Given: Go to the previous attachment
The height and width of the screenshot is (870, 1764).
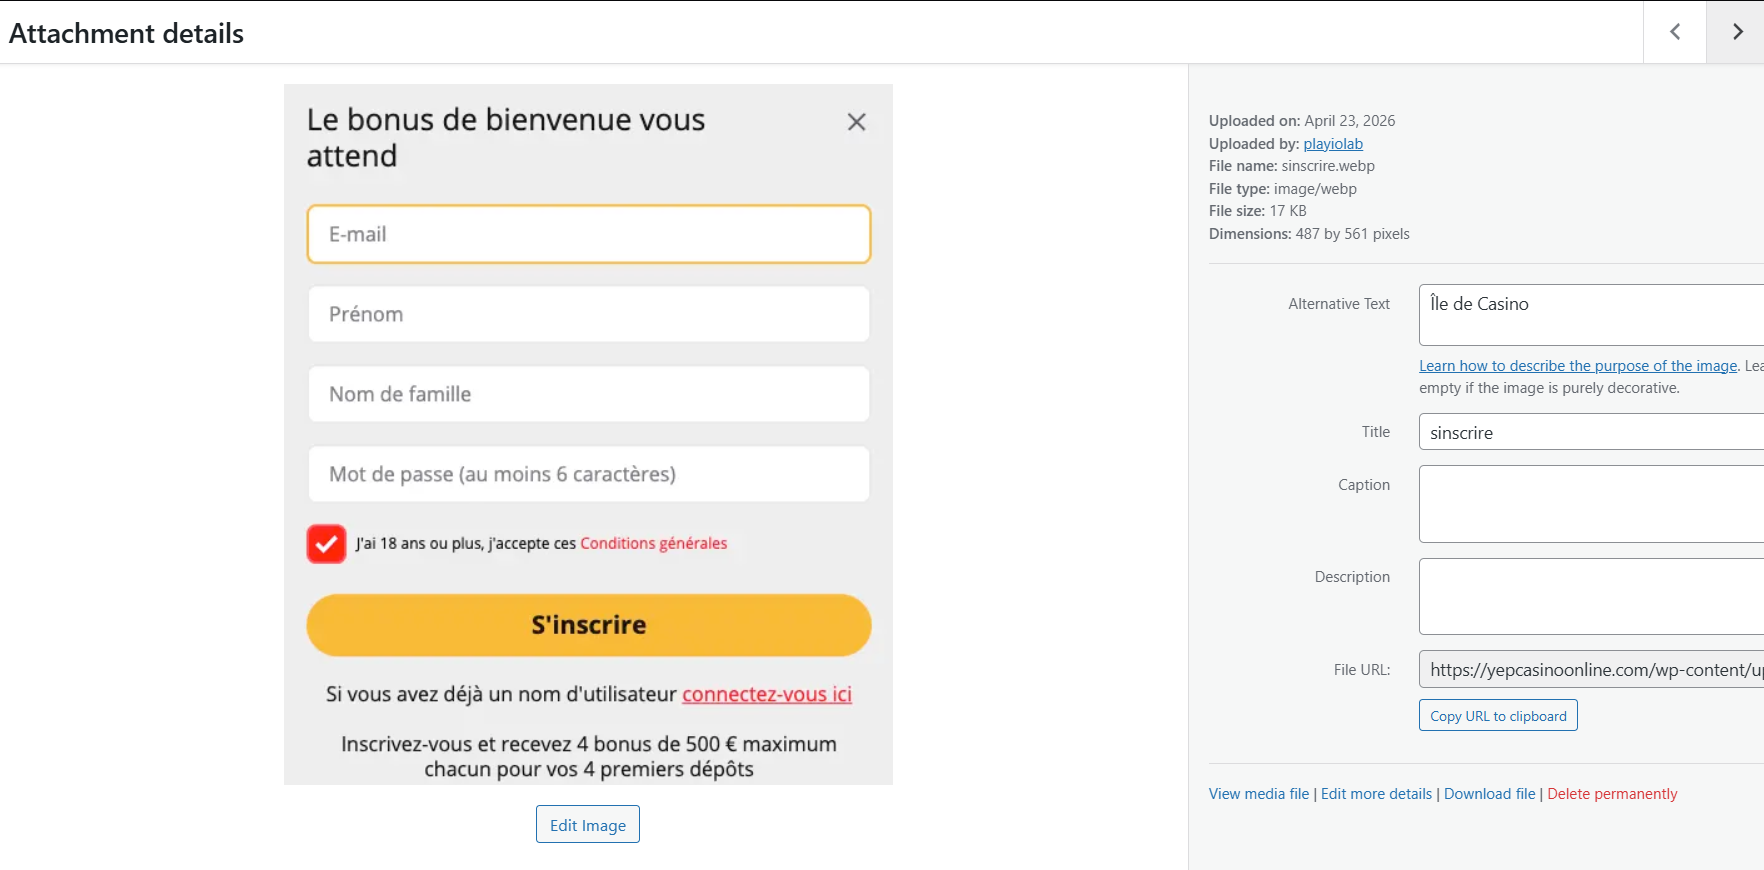Looking at the screenshot, I should 1675,32.
